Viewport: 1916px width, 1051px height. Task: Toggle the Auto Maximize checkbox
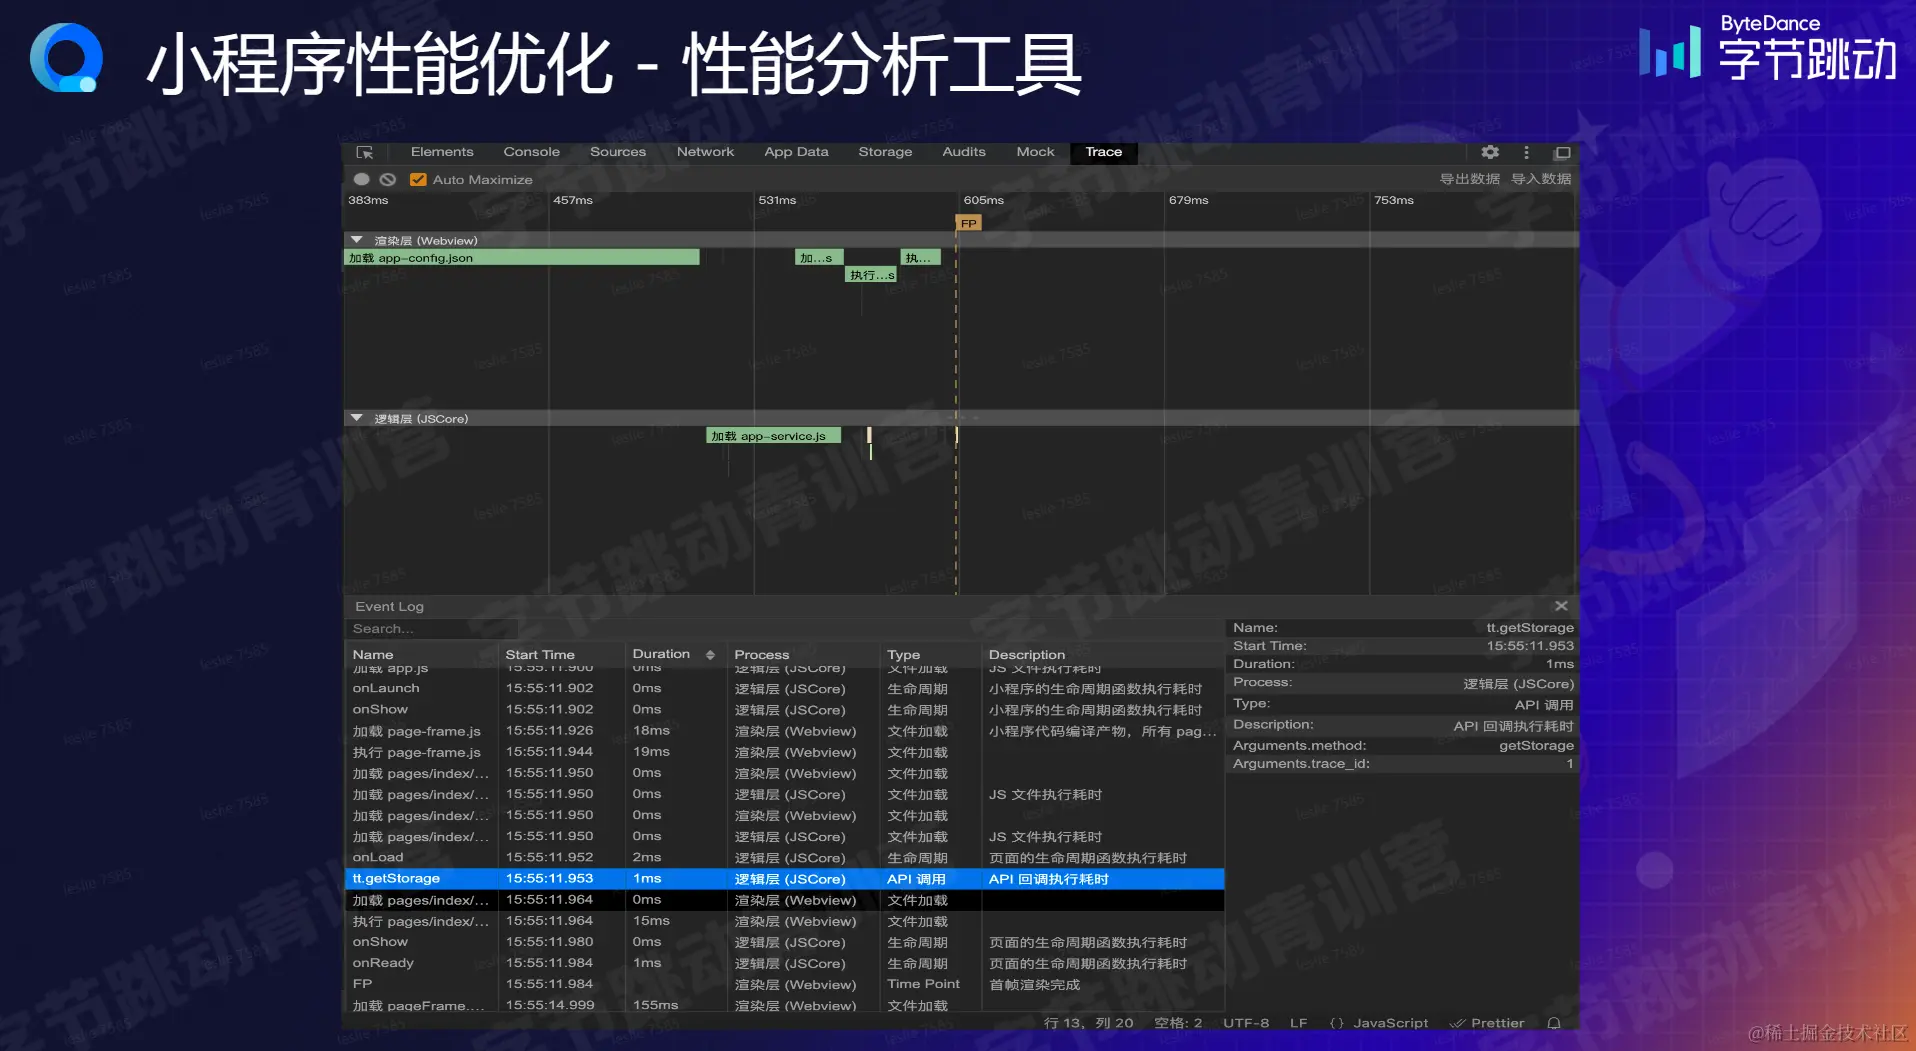coord(418,180)
